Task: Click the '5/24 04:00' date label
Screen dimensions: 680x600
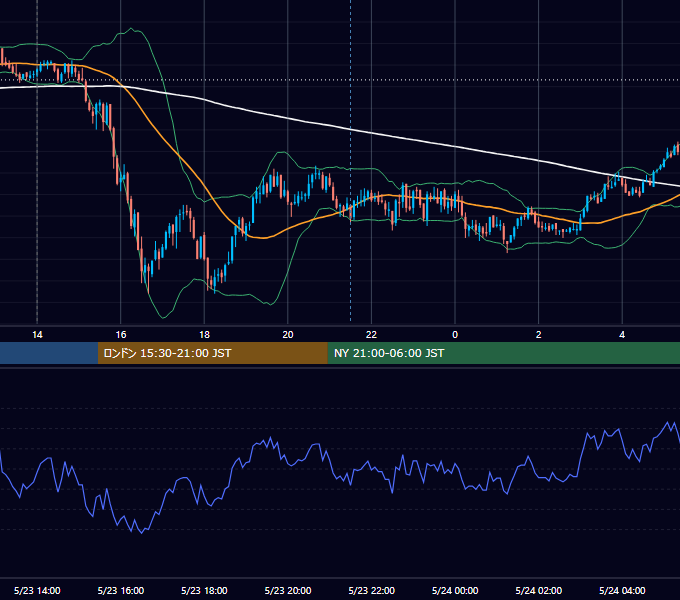Action: click(x=622, y=590)
